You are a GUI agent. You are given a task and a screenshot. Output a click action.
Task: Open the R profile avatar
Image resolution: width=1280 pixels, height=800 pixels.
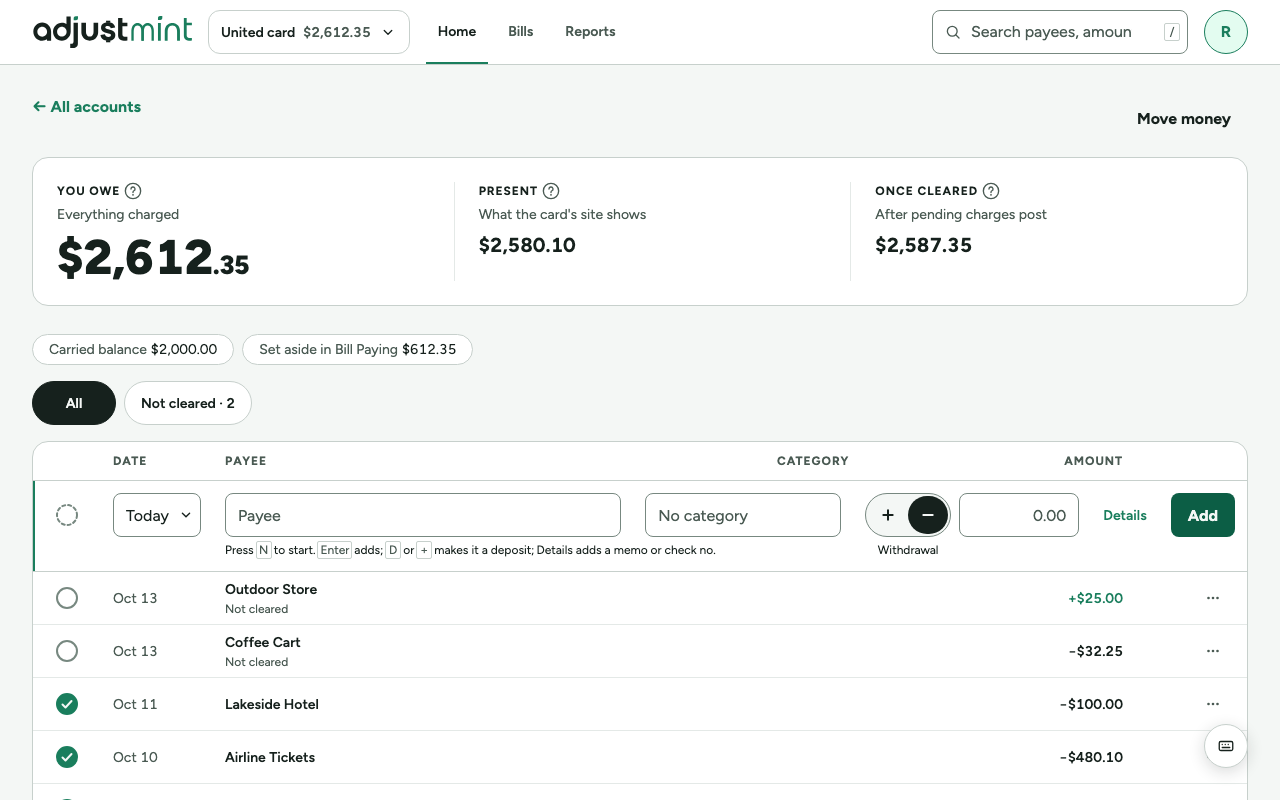tap(1226, 32)
